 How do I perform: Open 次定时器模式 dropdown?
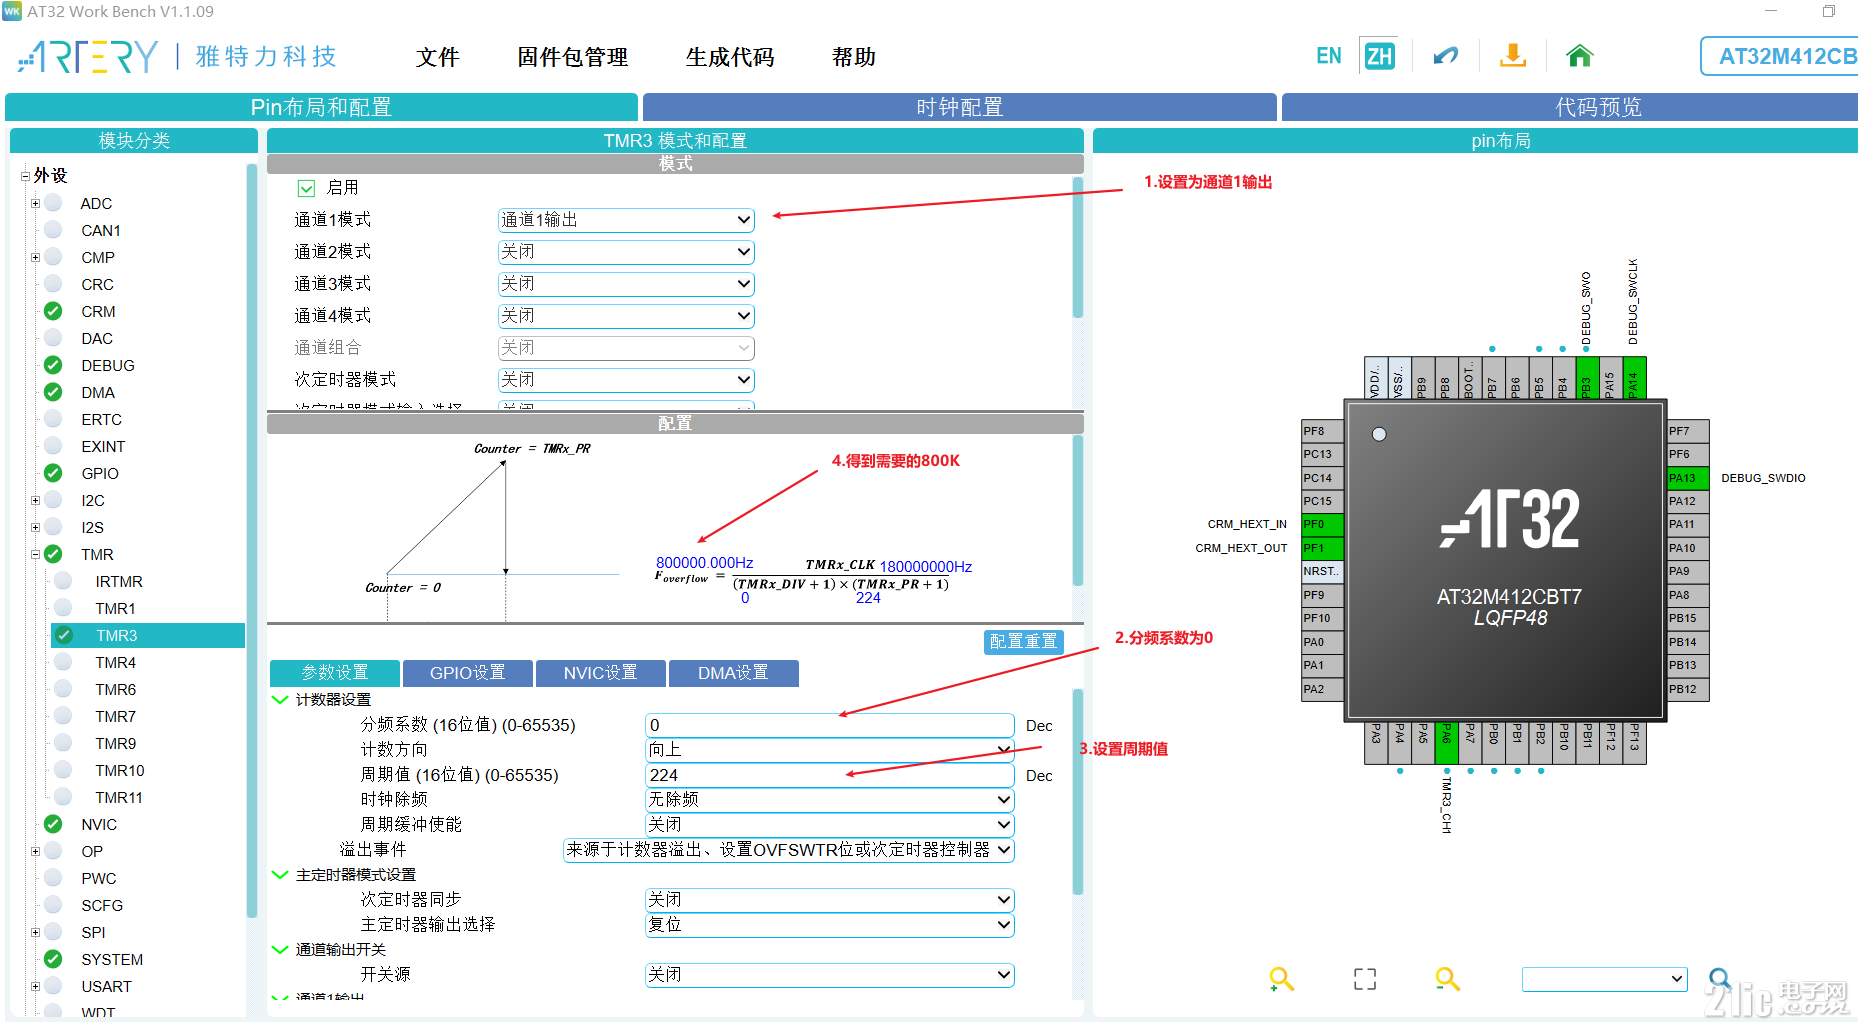[x=626, y=380]
